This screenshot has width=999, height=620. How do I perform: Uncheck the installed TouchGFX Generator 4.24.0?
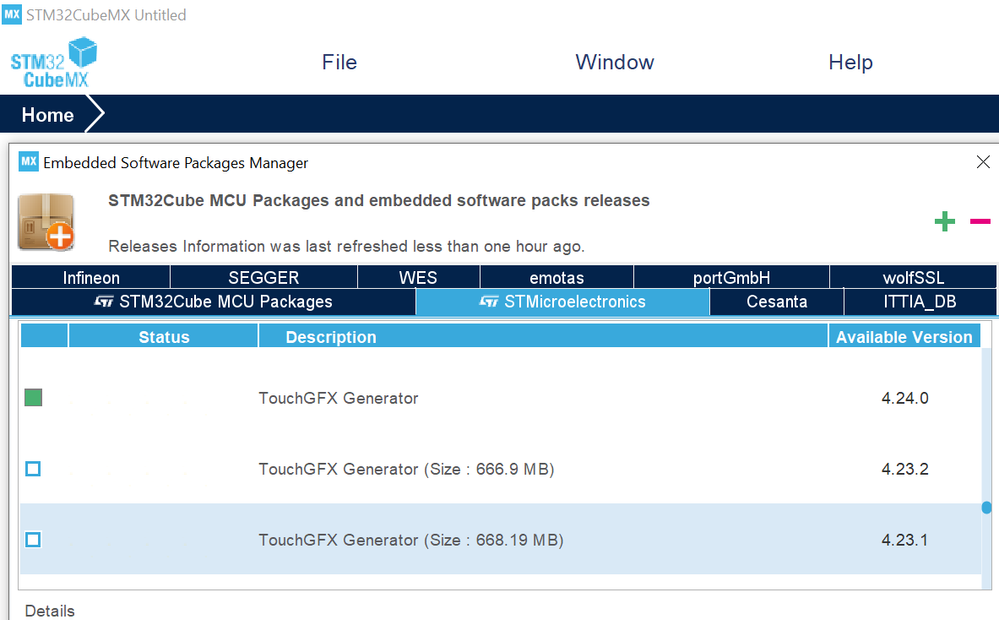(32, 397)
